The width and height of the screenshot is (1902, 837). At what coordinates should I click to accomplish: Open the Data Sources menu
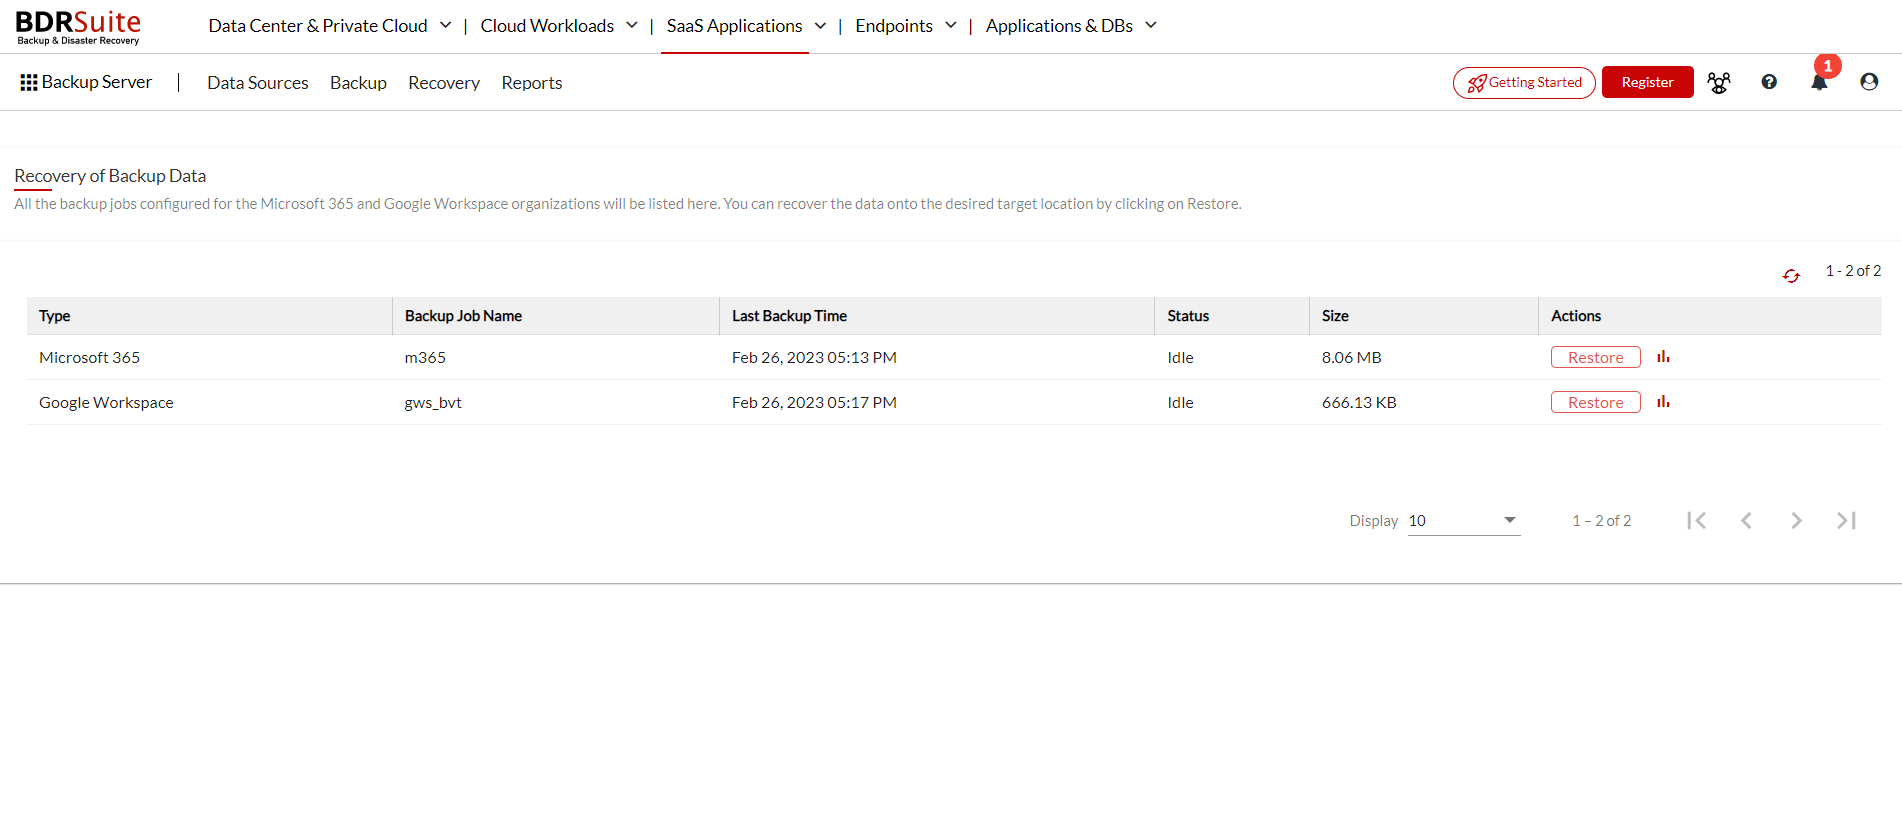click(258, 83)
